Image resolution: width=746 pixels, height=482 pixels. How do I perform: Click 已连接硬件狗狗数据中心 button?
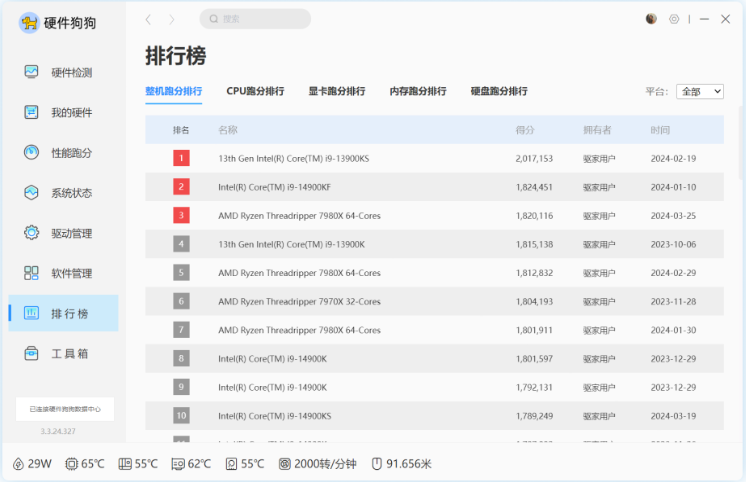65,409
